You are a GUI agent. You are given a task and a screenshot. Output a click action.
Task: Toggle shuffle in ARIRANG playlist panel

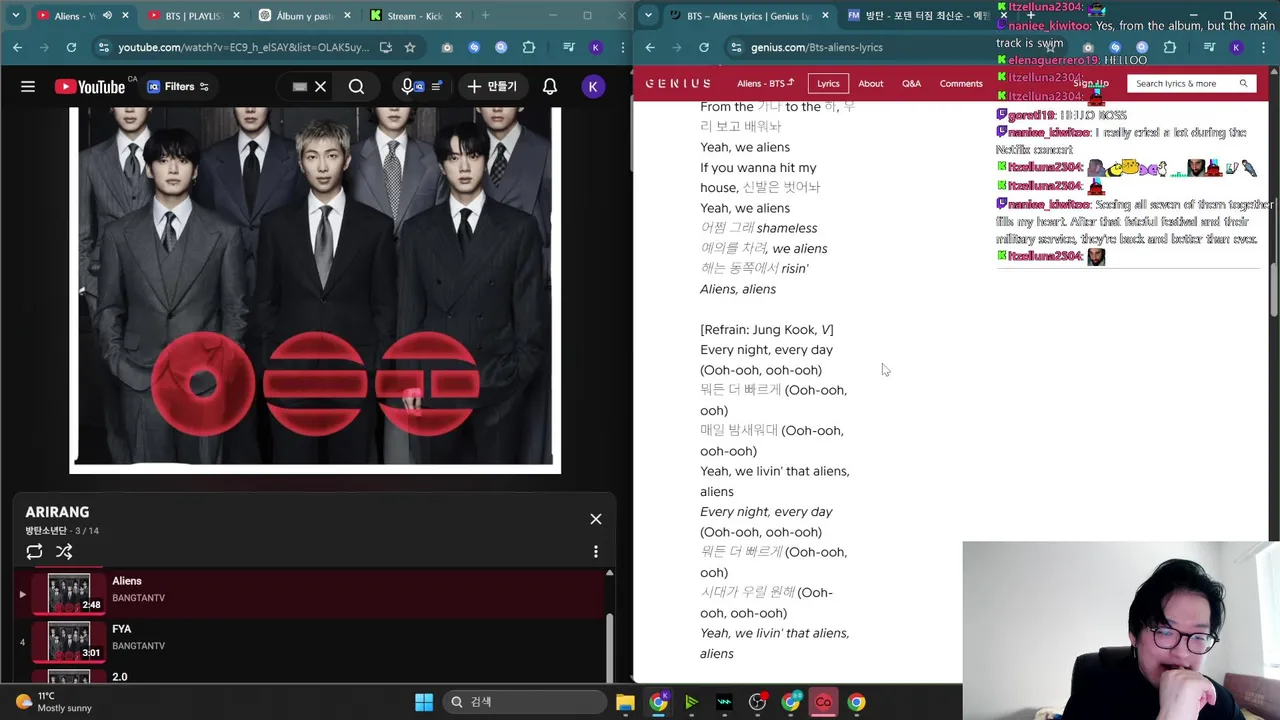pyautogui.click(x=64, y=552)
